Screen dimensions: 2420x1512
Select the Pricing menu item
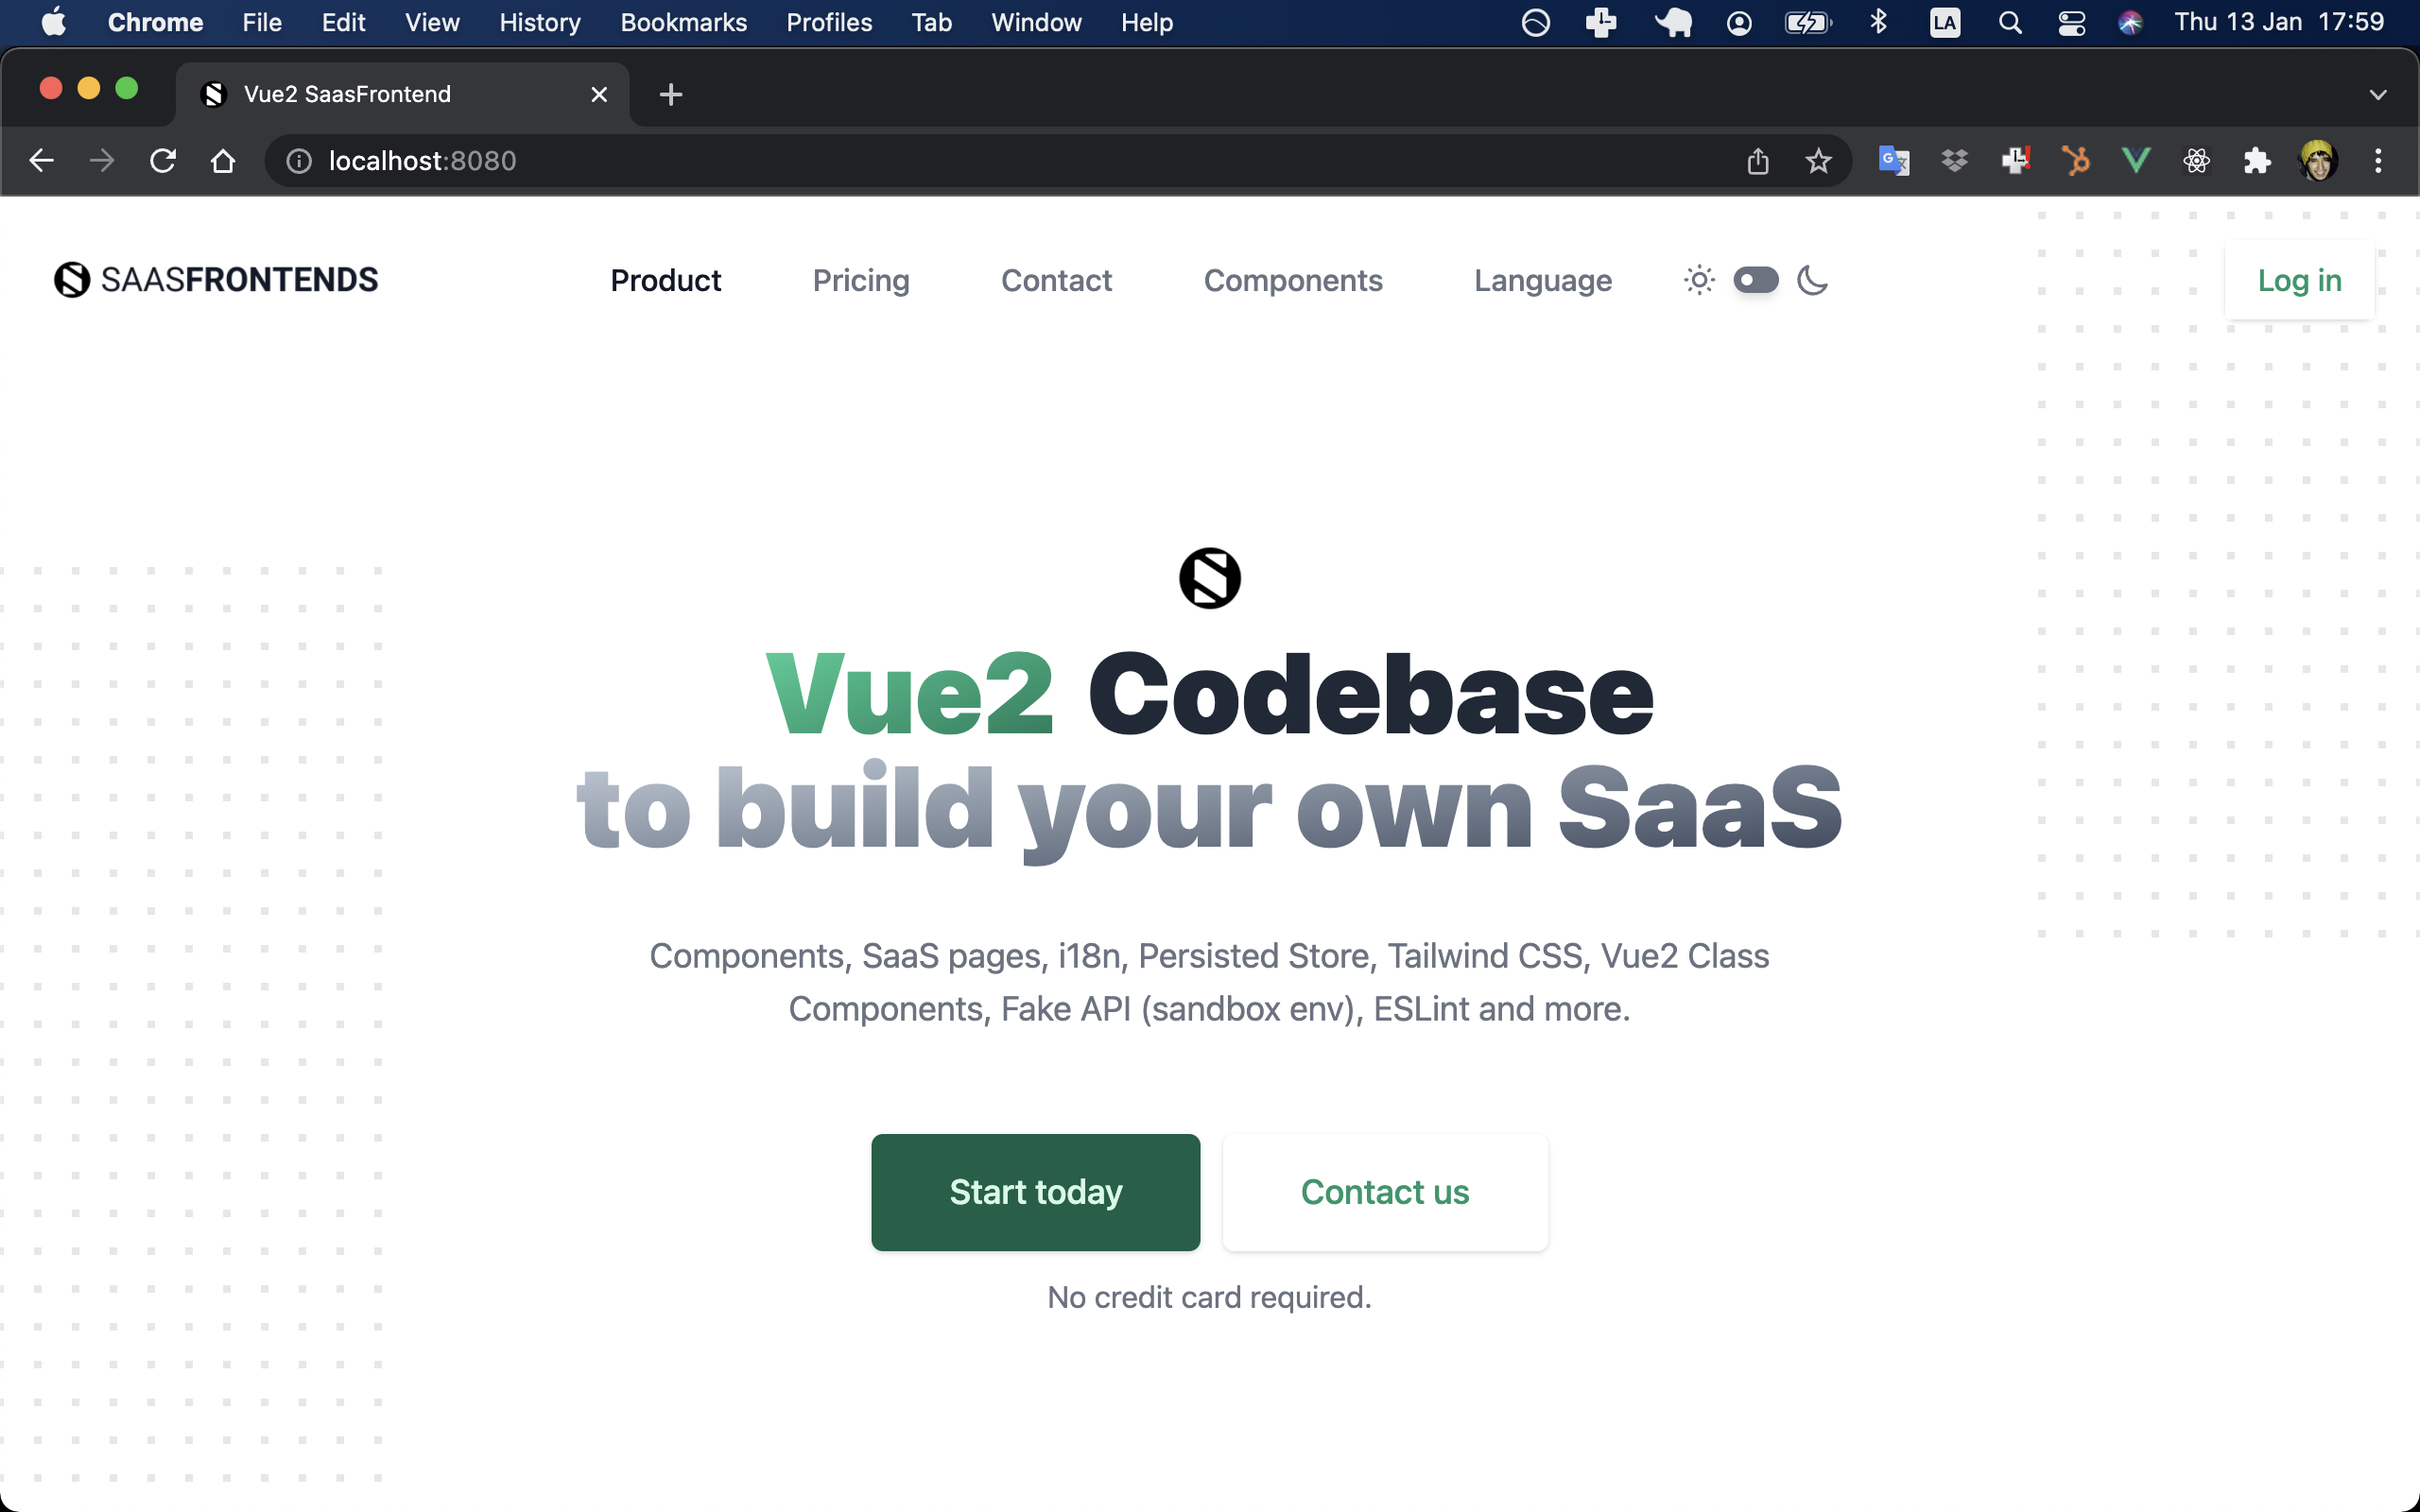(x=860, y=281)
